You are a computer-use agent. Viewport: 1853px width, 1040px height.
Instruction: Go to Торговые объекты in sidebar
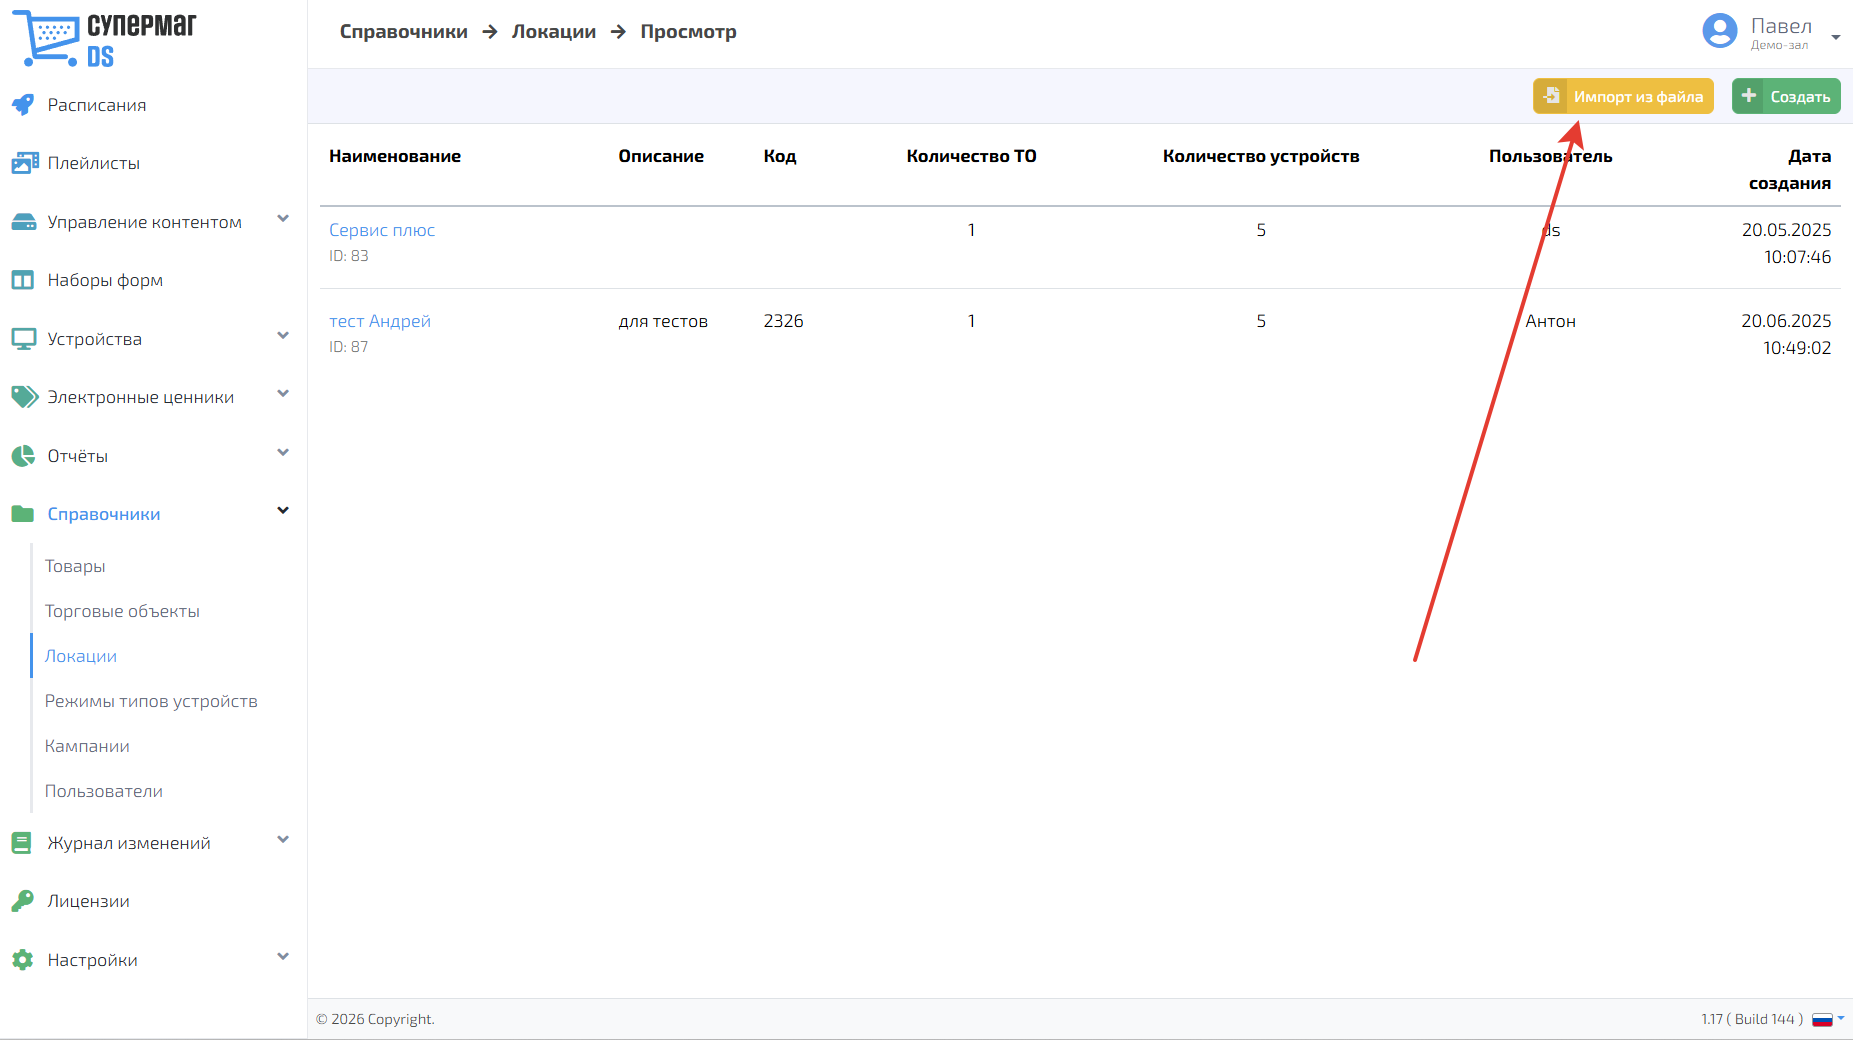tap(122, 611)
